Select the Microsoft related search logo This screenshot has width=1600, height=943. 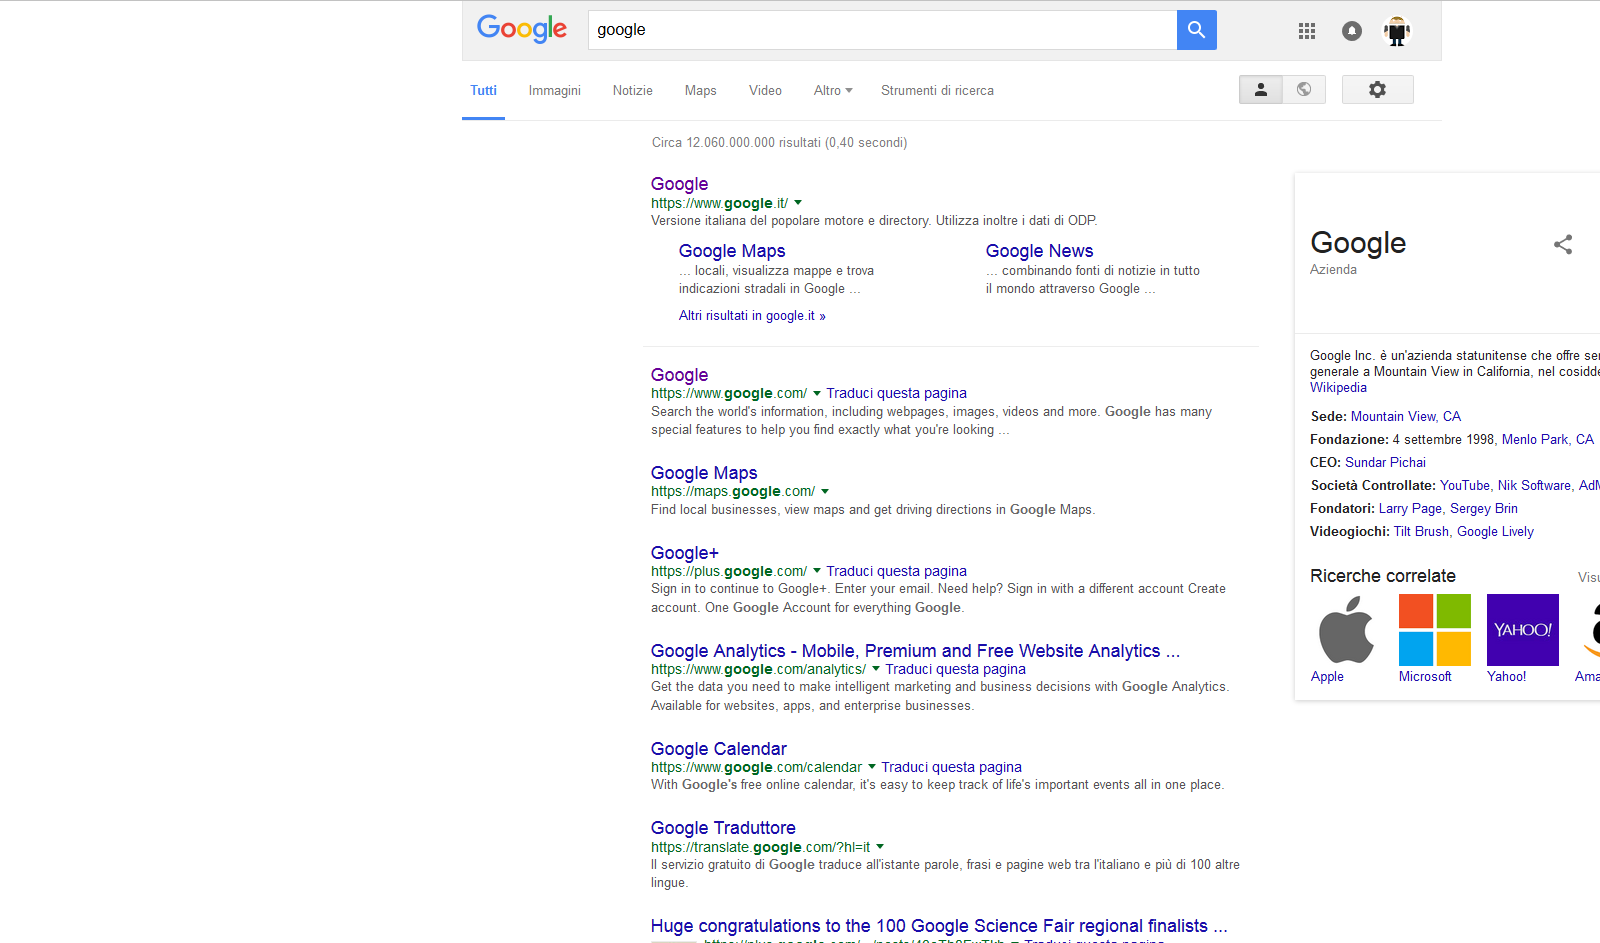coord(1435,630)
